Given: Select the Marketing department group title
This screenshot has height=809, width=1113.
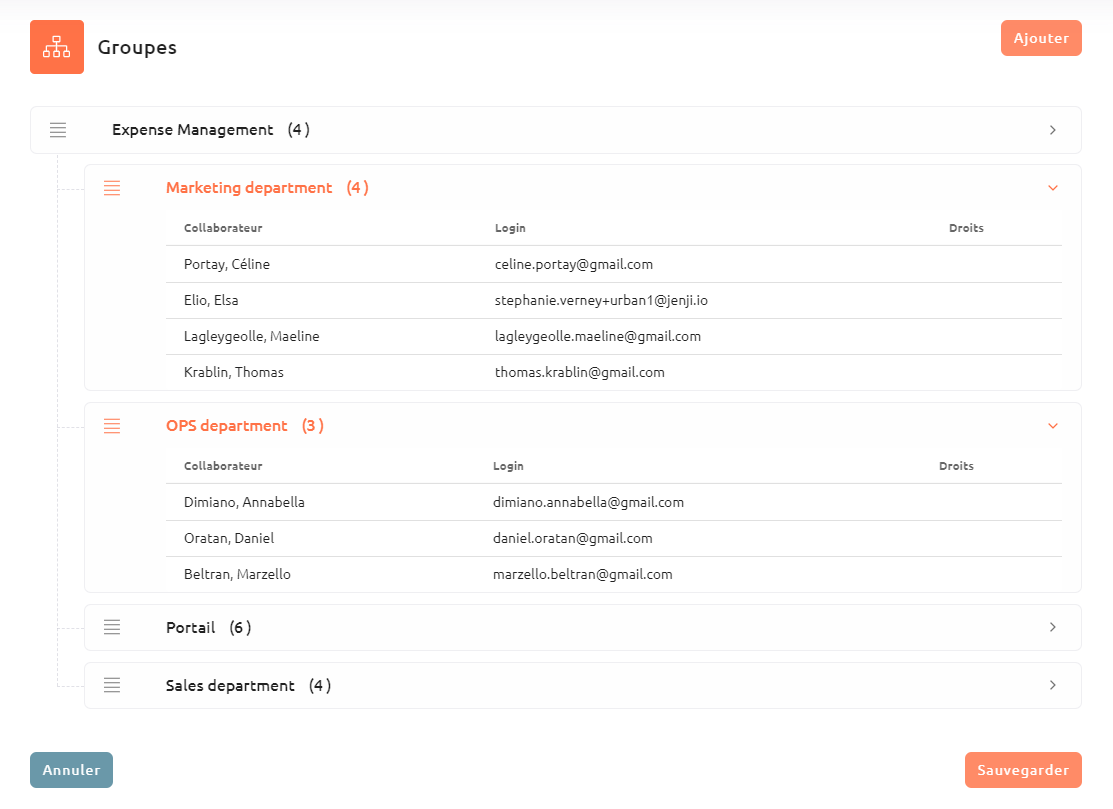Looking at the screenshot, I should (x=249, y=188).
